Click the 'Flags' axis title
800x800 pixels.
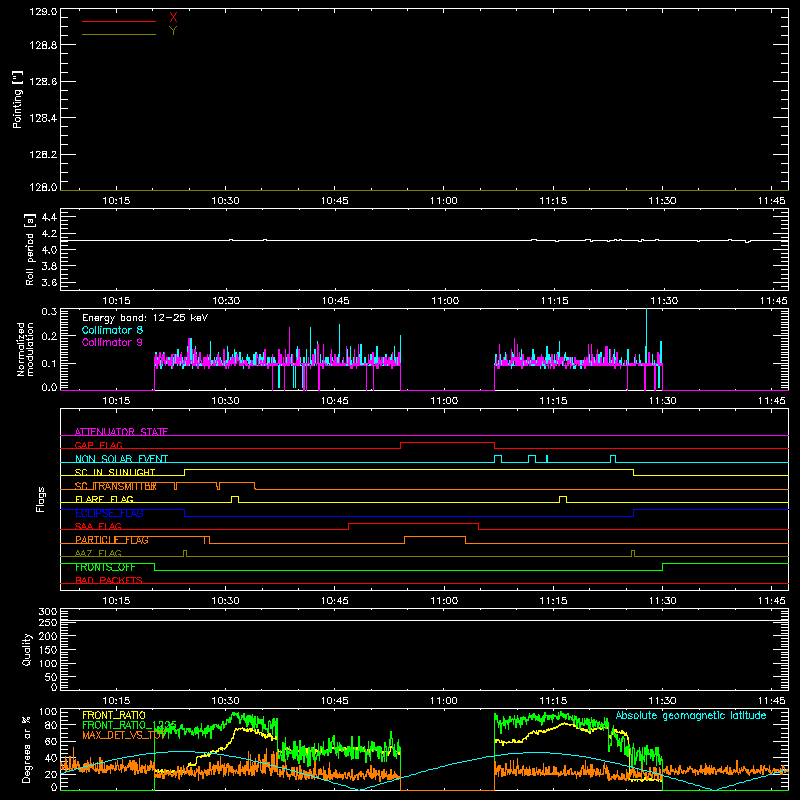pos(40,499)
